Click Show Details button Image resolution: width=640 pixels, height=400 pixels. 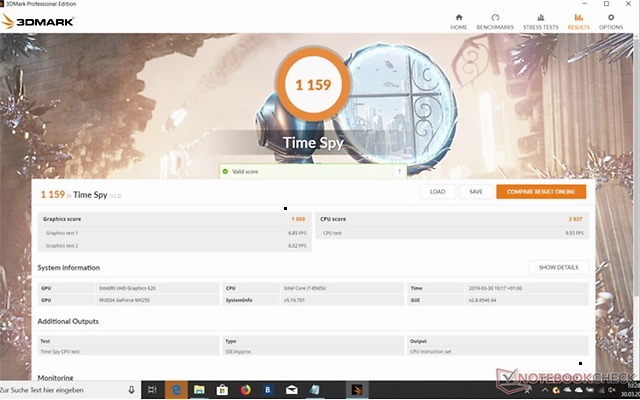tap(558, 267)
